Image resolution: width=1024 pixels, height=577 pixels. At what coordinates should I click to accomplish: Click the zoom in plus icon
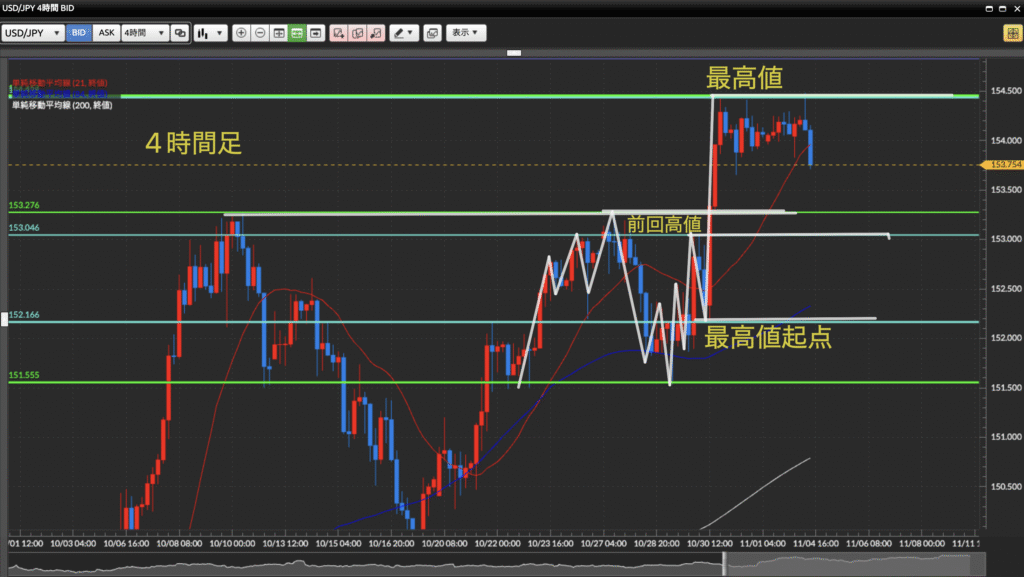tap(241, 33)
